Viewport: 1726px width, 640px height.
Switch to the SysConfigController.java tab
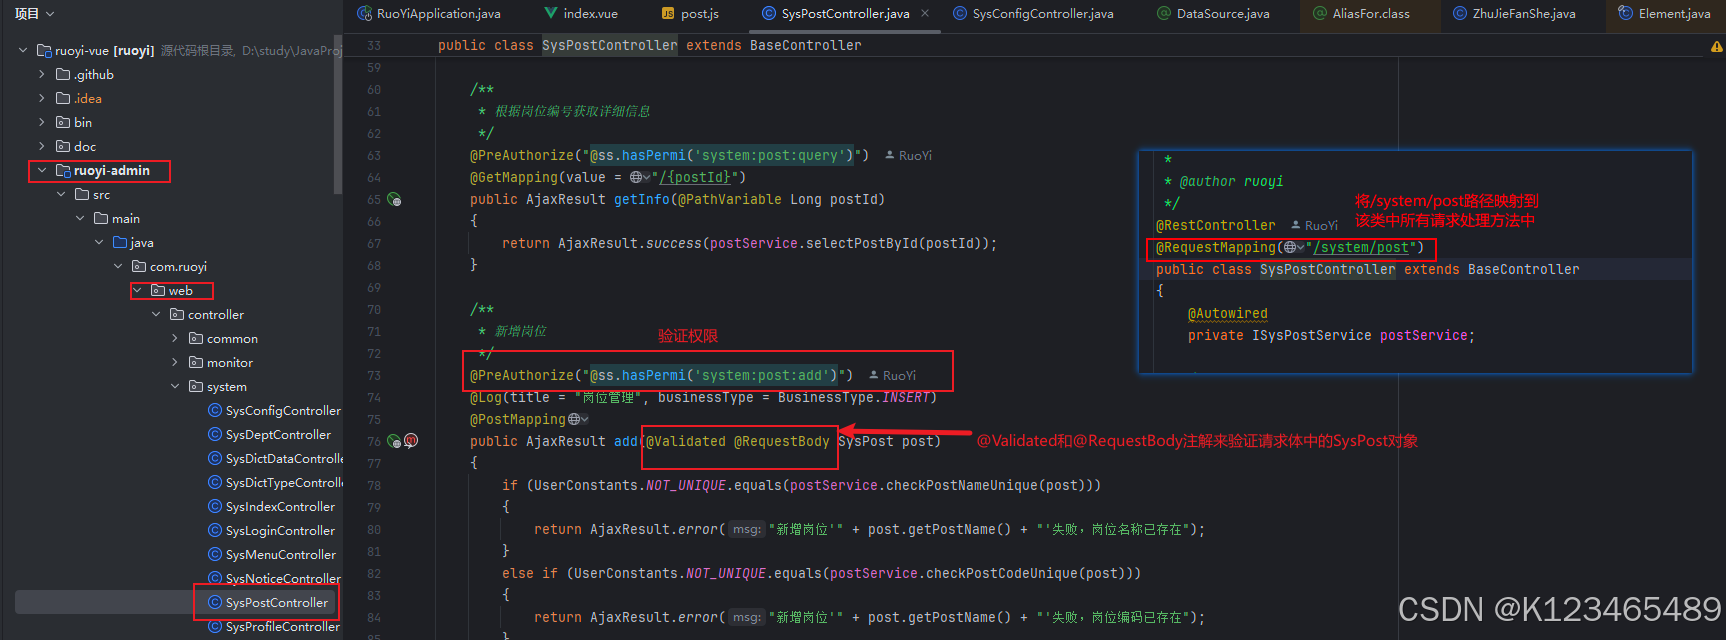coord(1033,14)
